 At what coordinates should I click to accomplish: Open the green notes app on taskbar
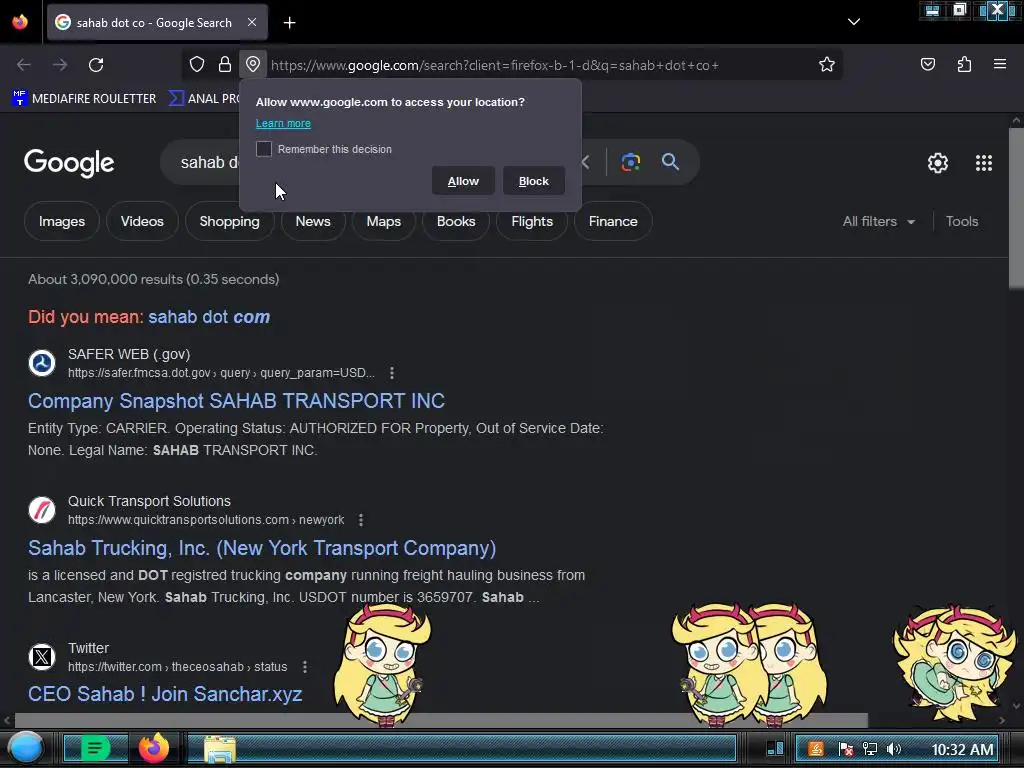95,748
